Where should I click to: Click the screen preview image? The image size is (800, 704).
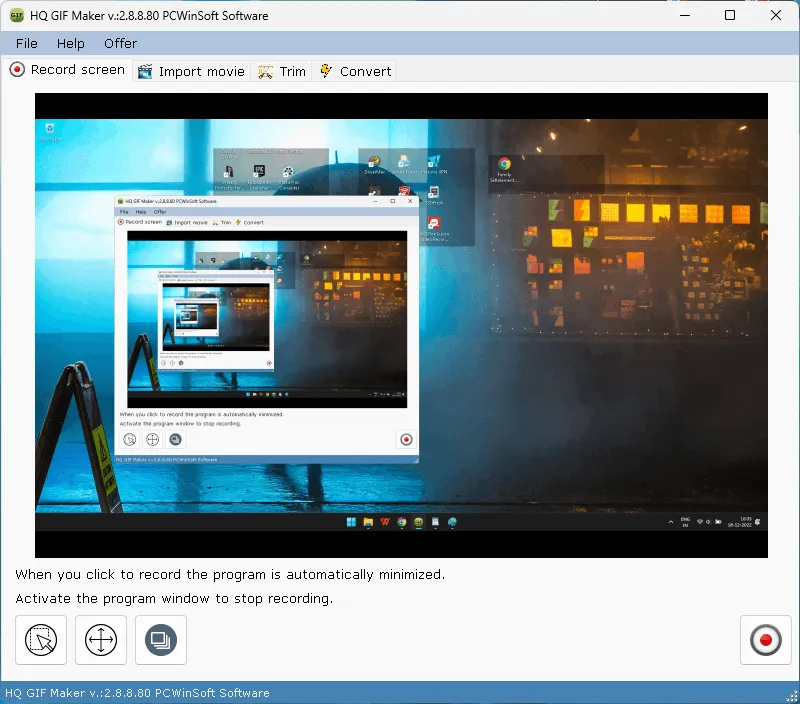(401, 325)
